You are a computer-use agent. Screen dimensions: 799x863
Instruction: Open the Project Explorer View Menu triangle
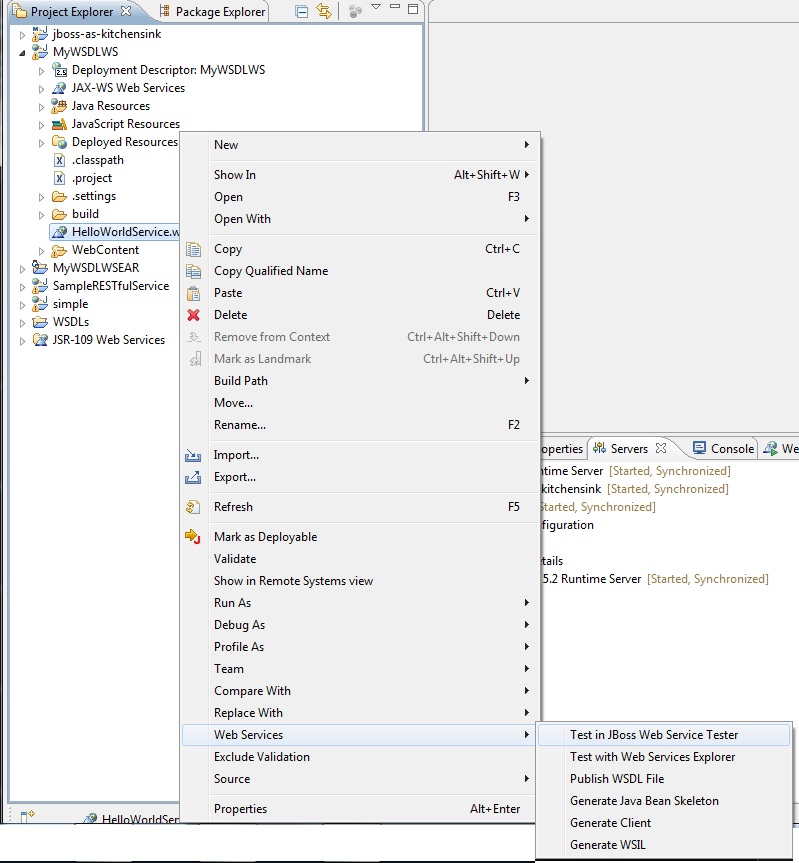pos(376,7)
